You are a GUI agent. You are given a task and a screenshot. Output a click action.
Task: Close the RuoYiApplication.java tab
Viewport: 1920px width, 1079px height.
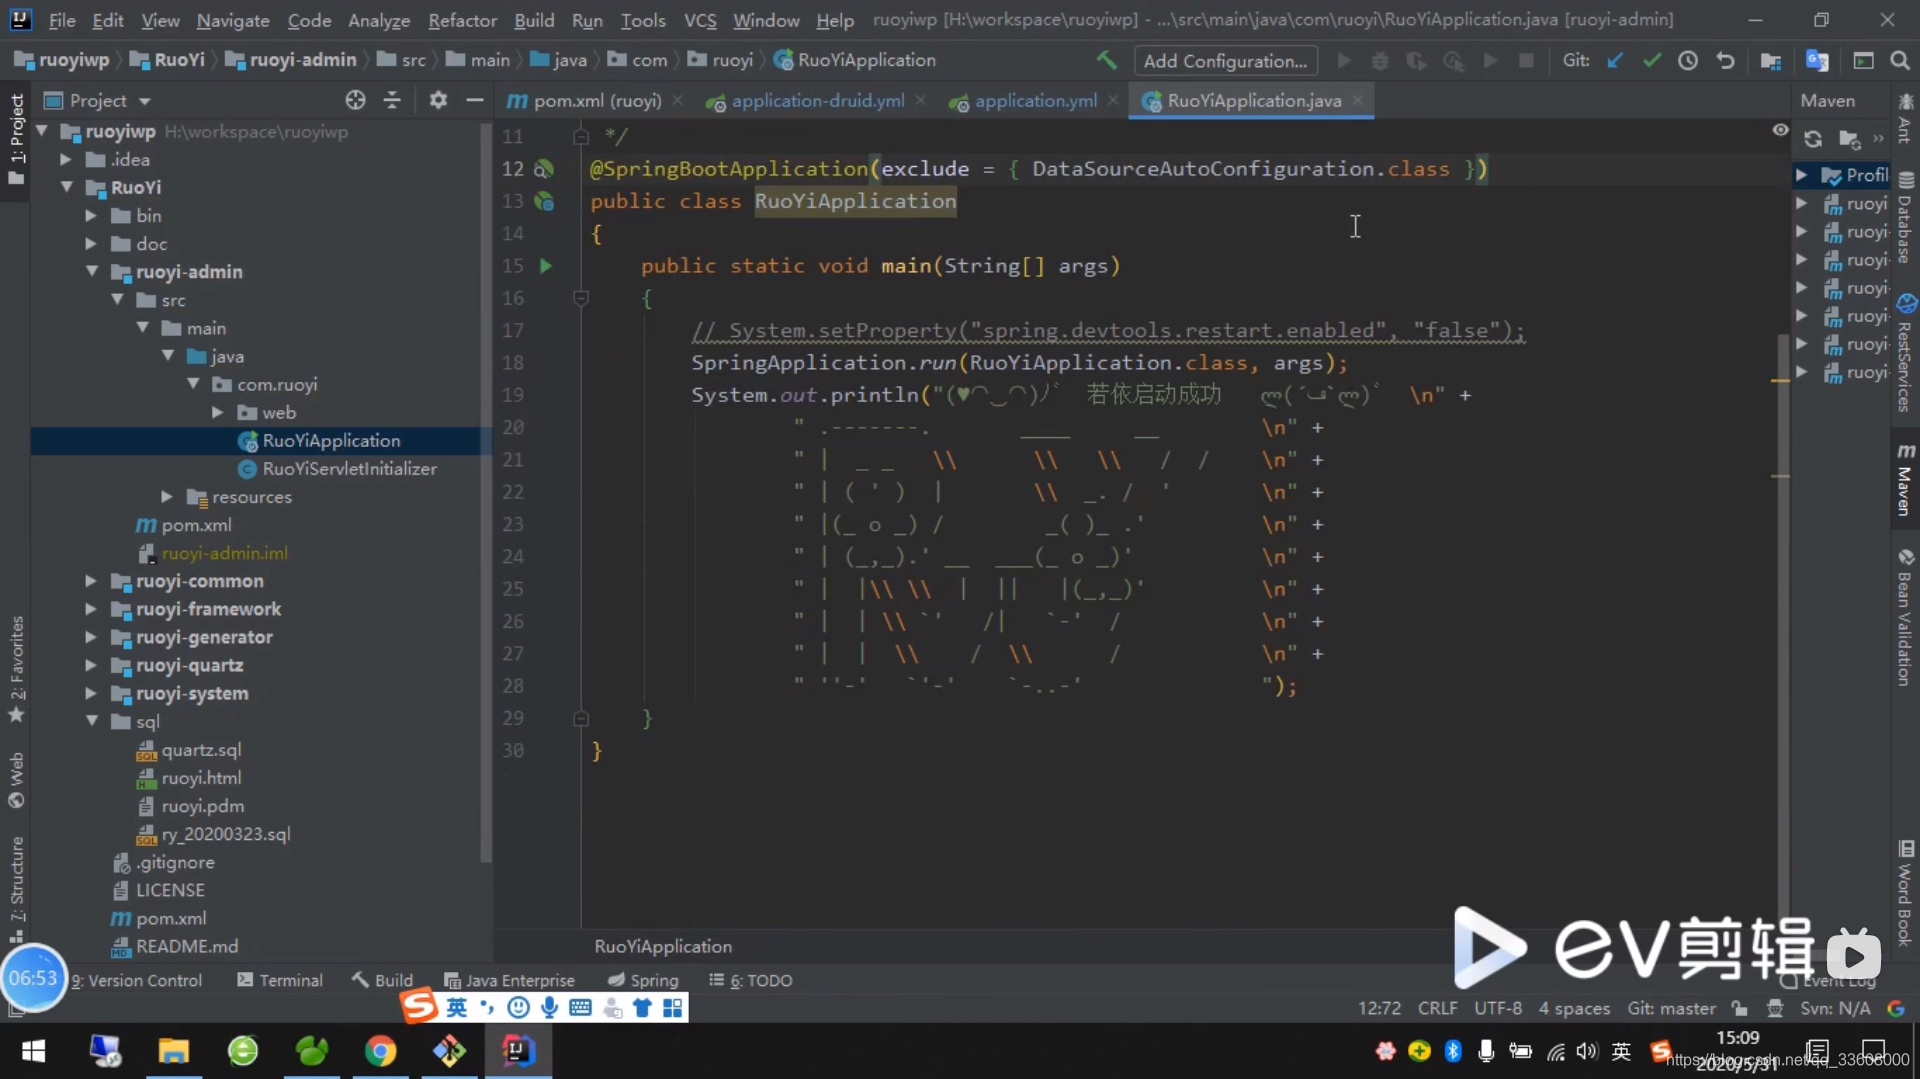point(1357,100)
